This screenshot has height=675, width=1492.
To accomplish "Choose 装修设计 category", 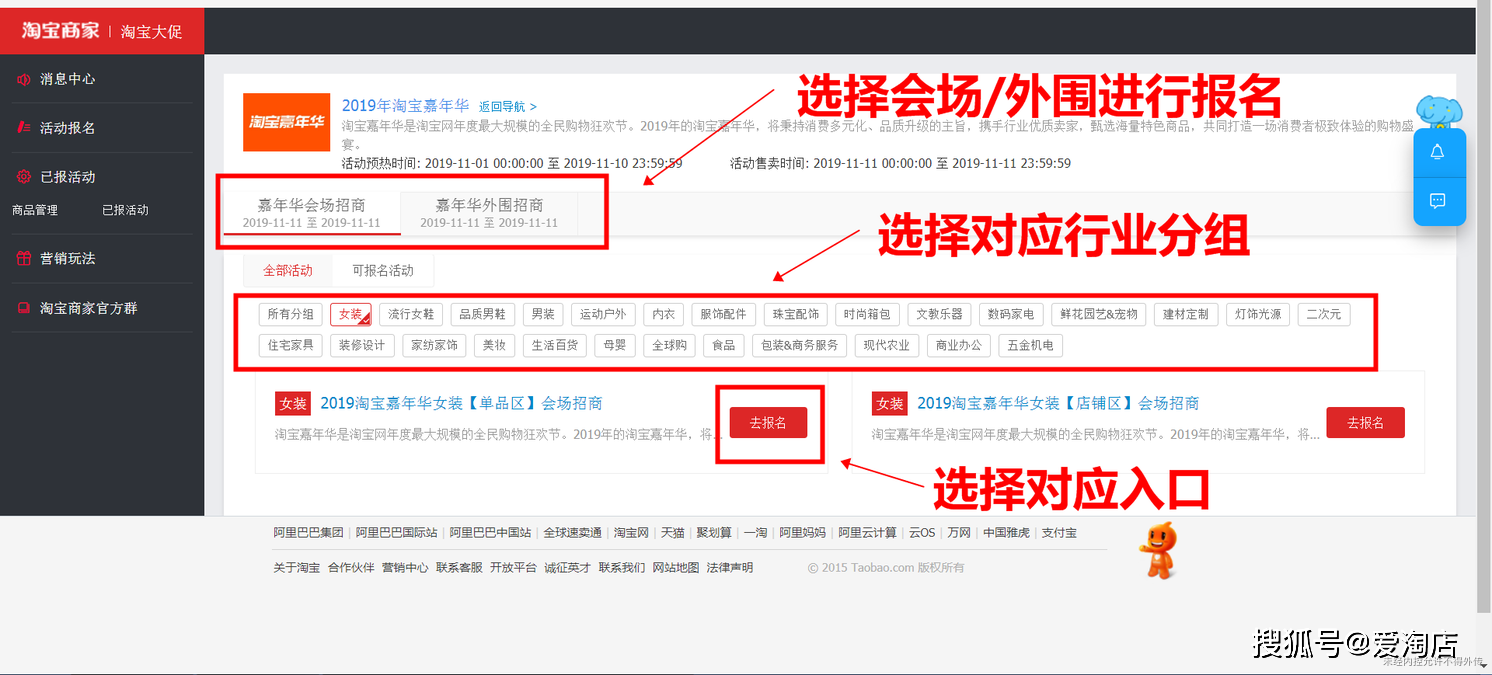I will click(x=362, y=345).
